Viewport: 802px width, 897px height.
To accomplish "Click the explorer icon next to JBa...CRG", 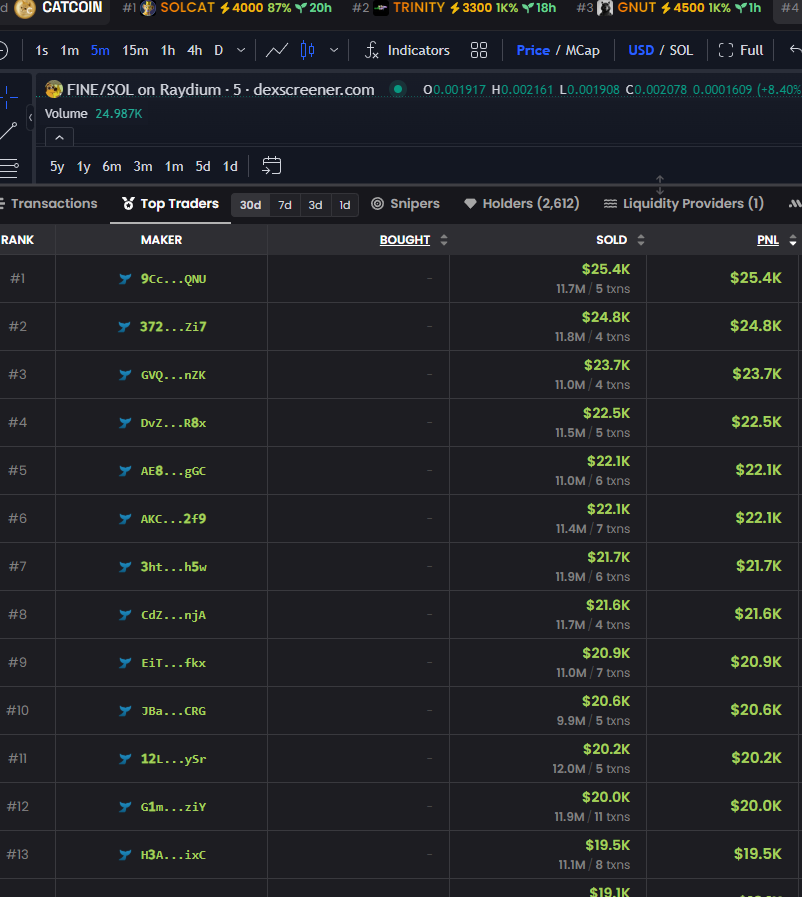I will point(125,711).
